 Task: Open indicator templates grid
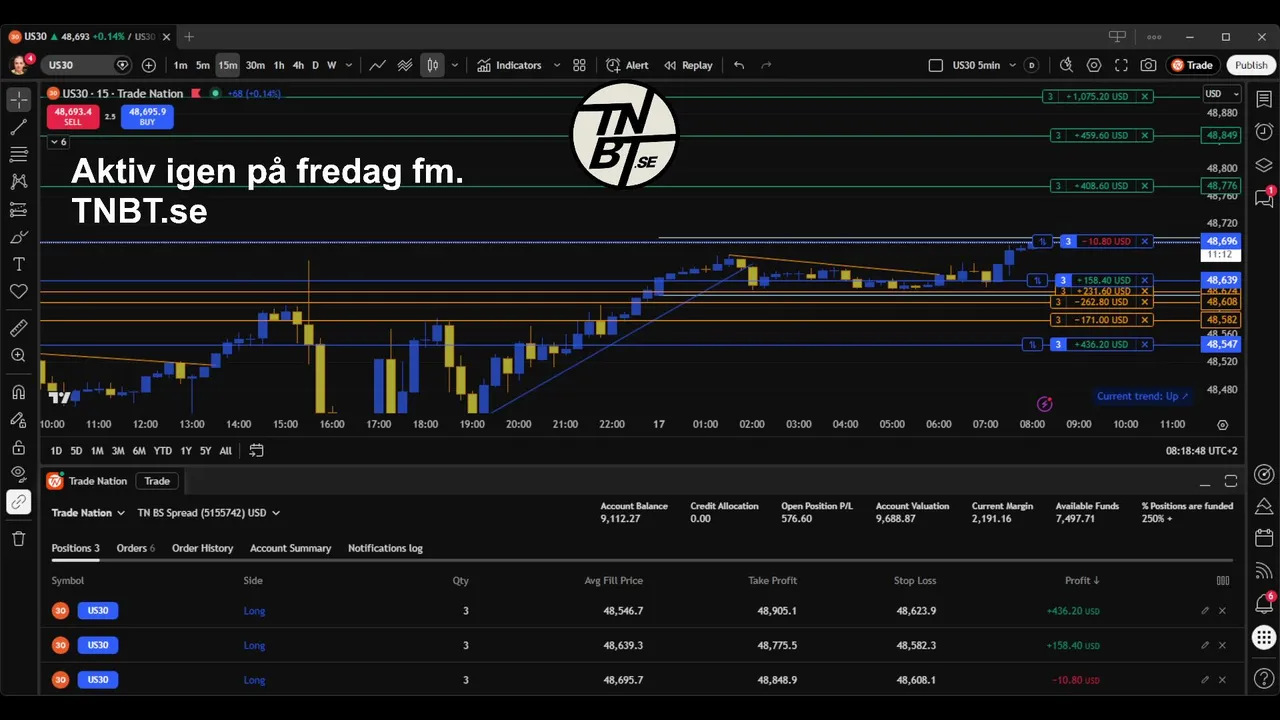[579, 65]
